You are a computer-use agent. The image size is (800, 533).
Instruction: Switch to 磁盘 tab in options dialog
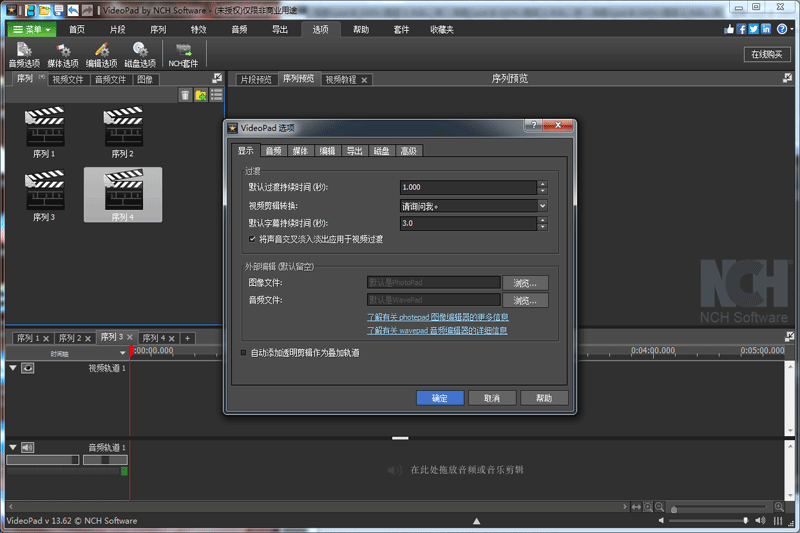pos(382,151)
